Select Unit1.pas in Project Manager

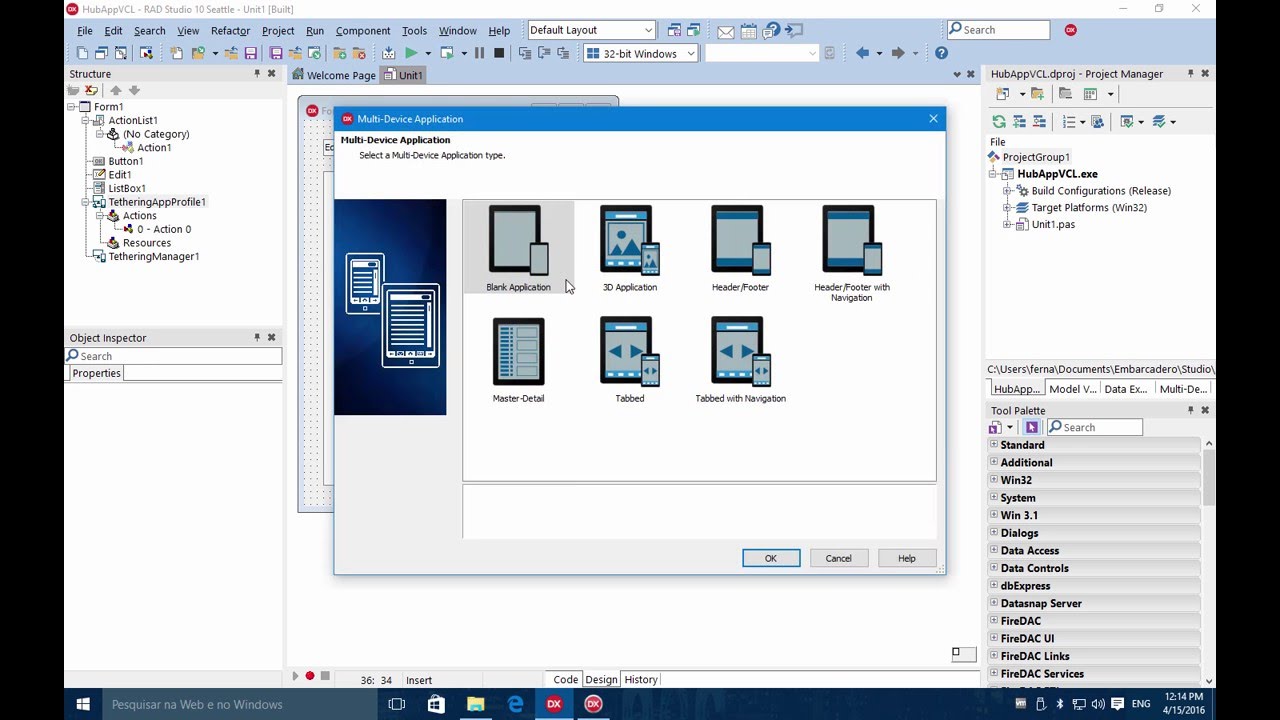tap(1053, 225)
